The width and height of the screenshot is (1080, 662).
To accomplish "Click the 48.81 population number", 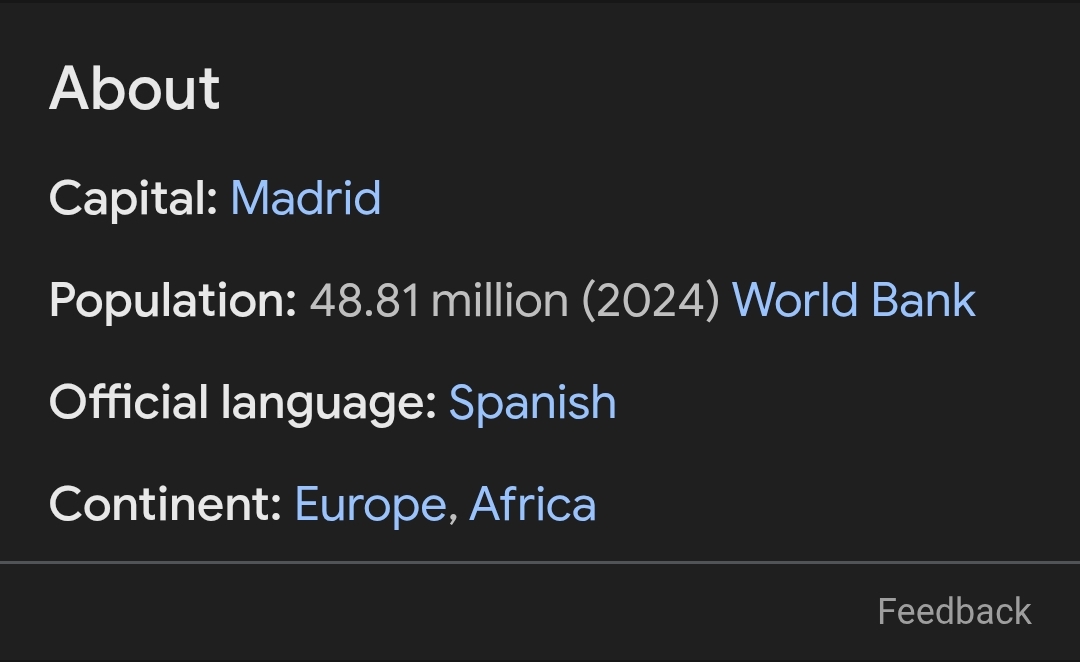I will point(364,300).
